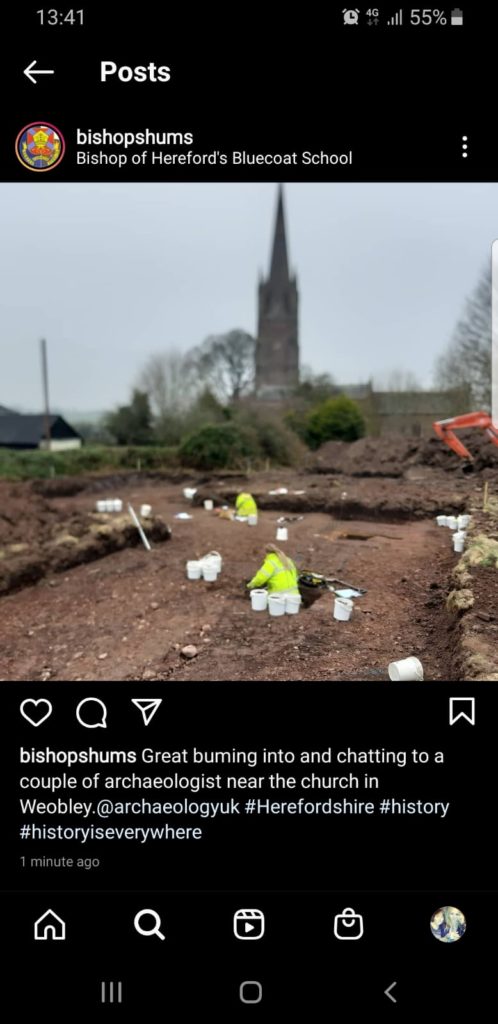Like the post with the heart icon

click(36, 712)
